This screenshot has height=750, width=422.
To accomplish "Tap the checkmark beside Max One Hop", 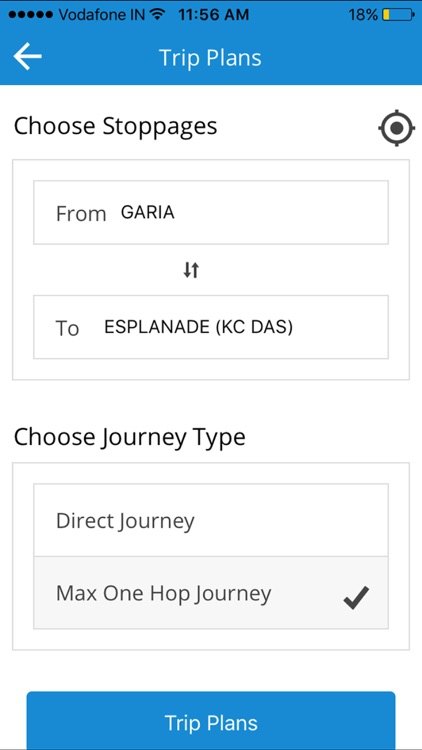I will [x=356, y=598].
